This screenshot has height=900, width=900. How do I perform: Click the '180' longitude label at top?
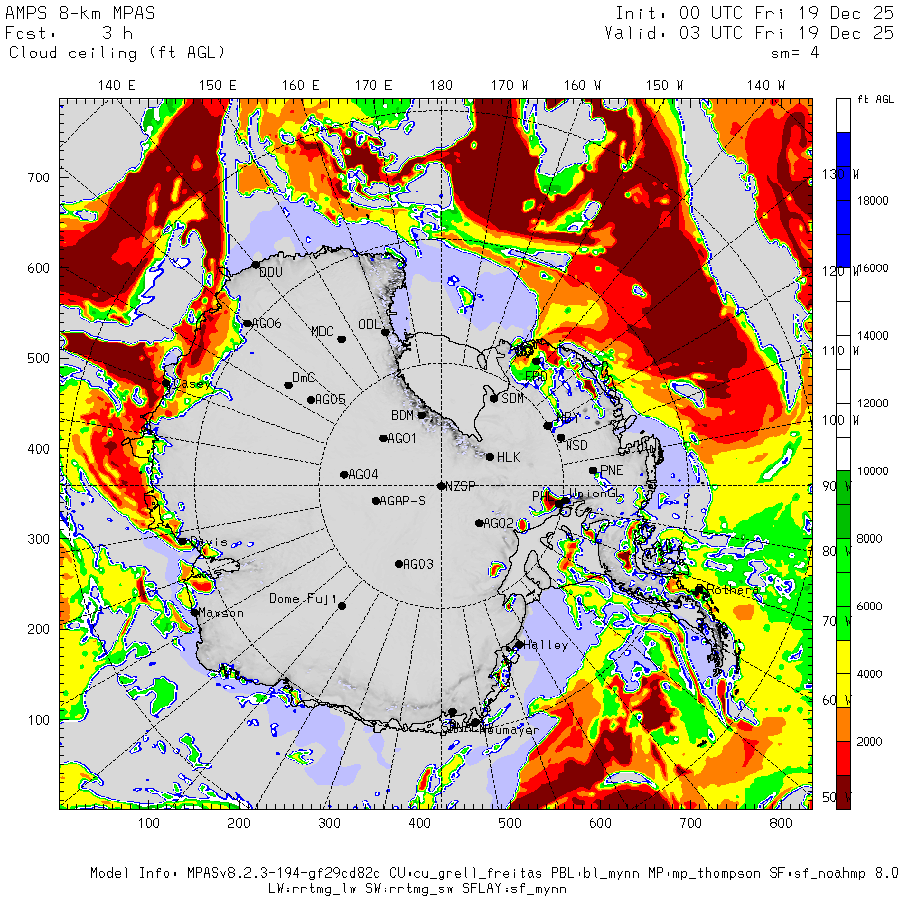coord(441,86)
